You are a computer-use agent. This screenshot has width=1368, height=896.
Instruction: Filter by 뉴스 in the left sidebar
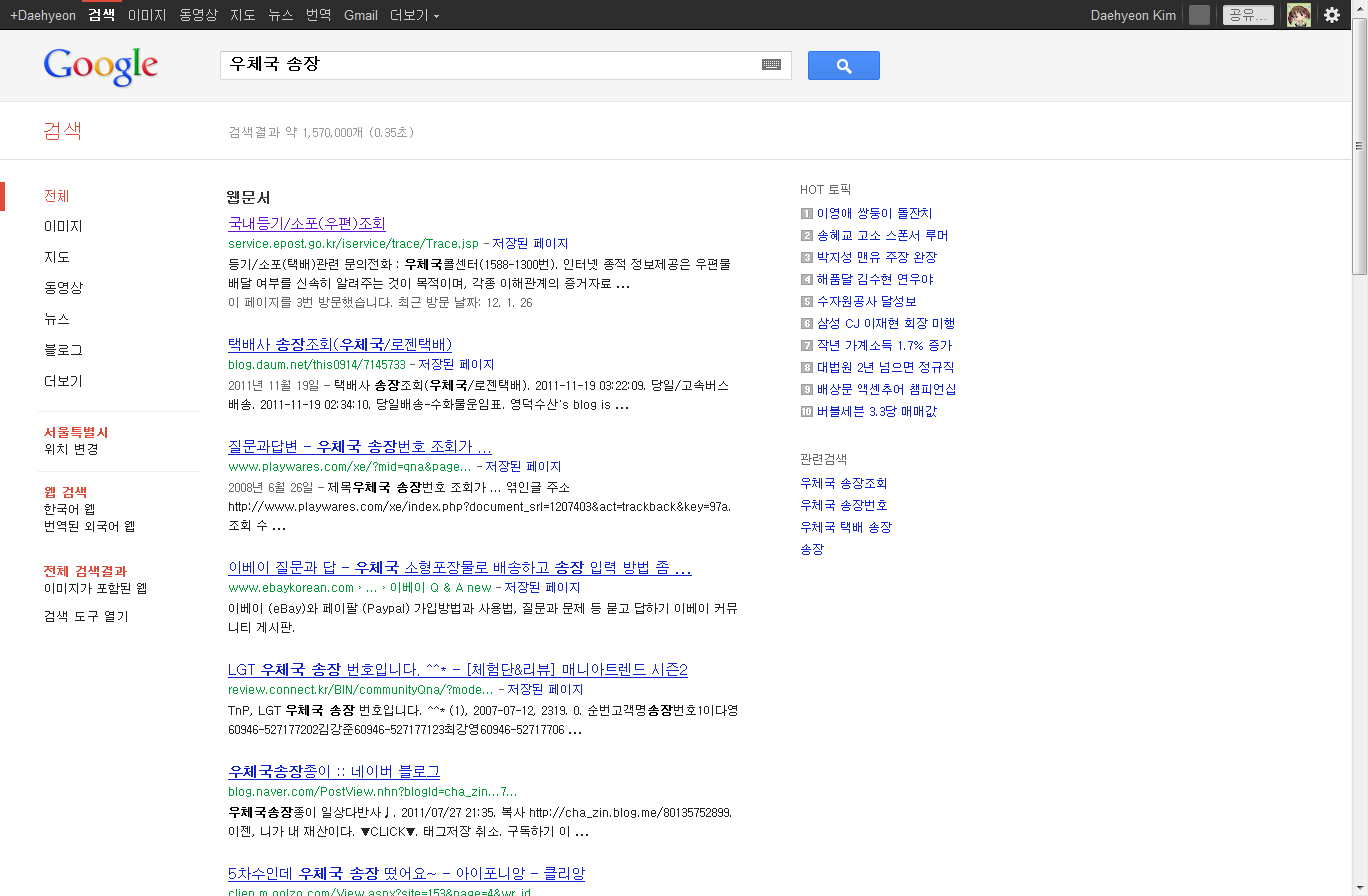[x=57, y=319]
